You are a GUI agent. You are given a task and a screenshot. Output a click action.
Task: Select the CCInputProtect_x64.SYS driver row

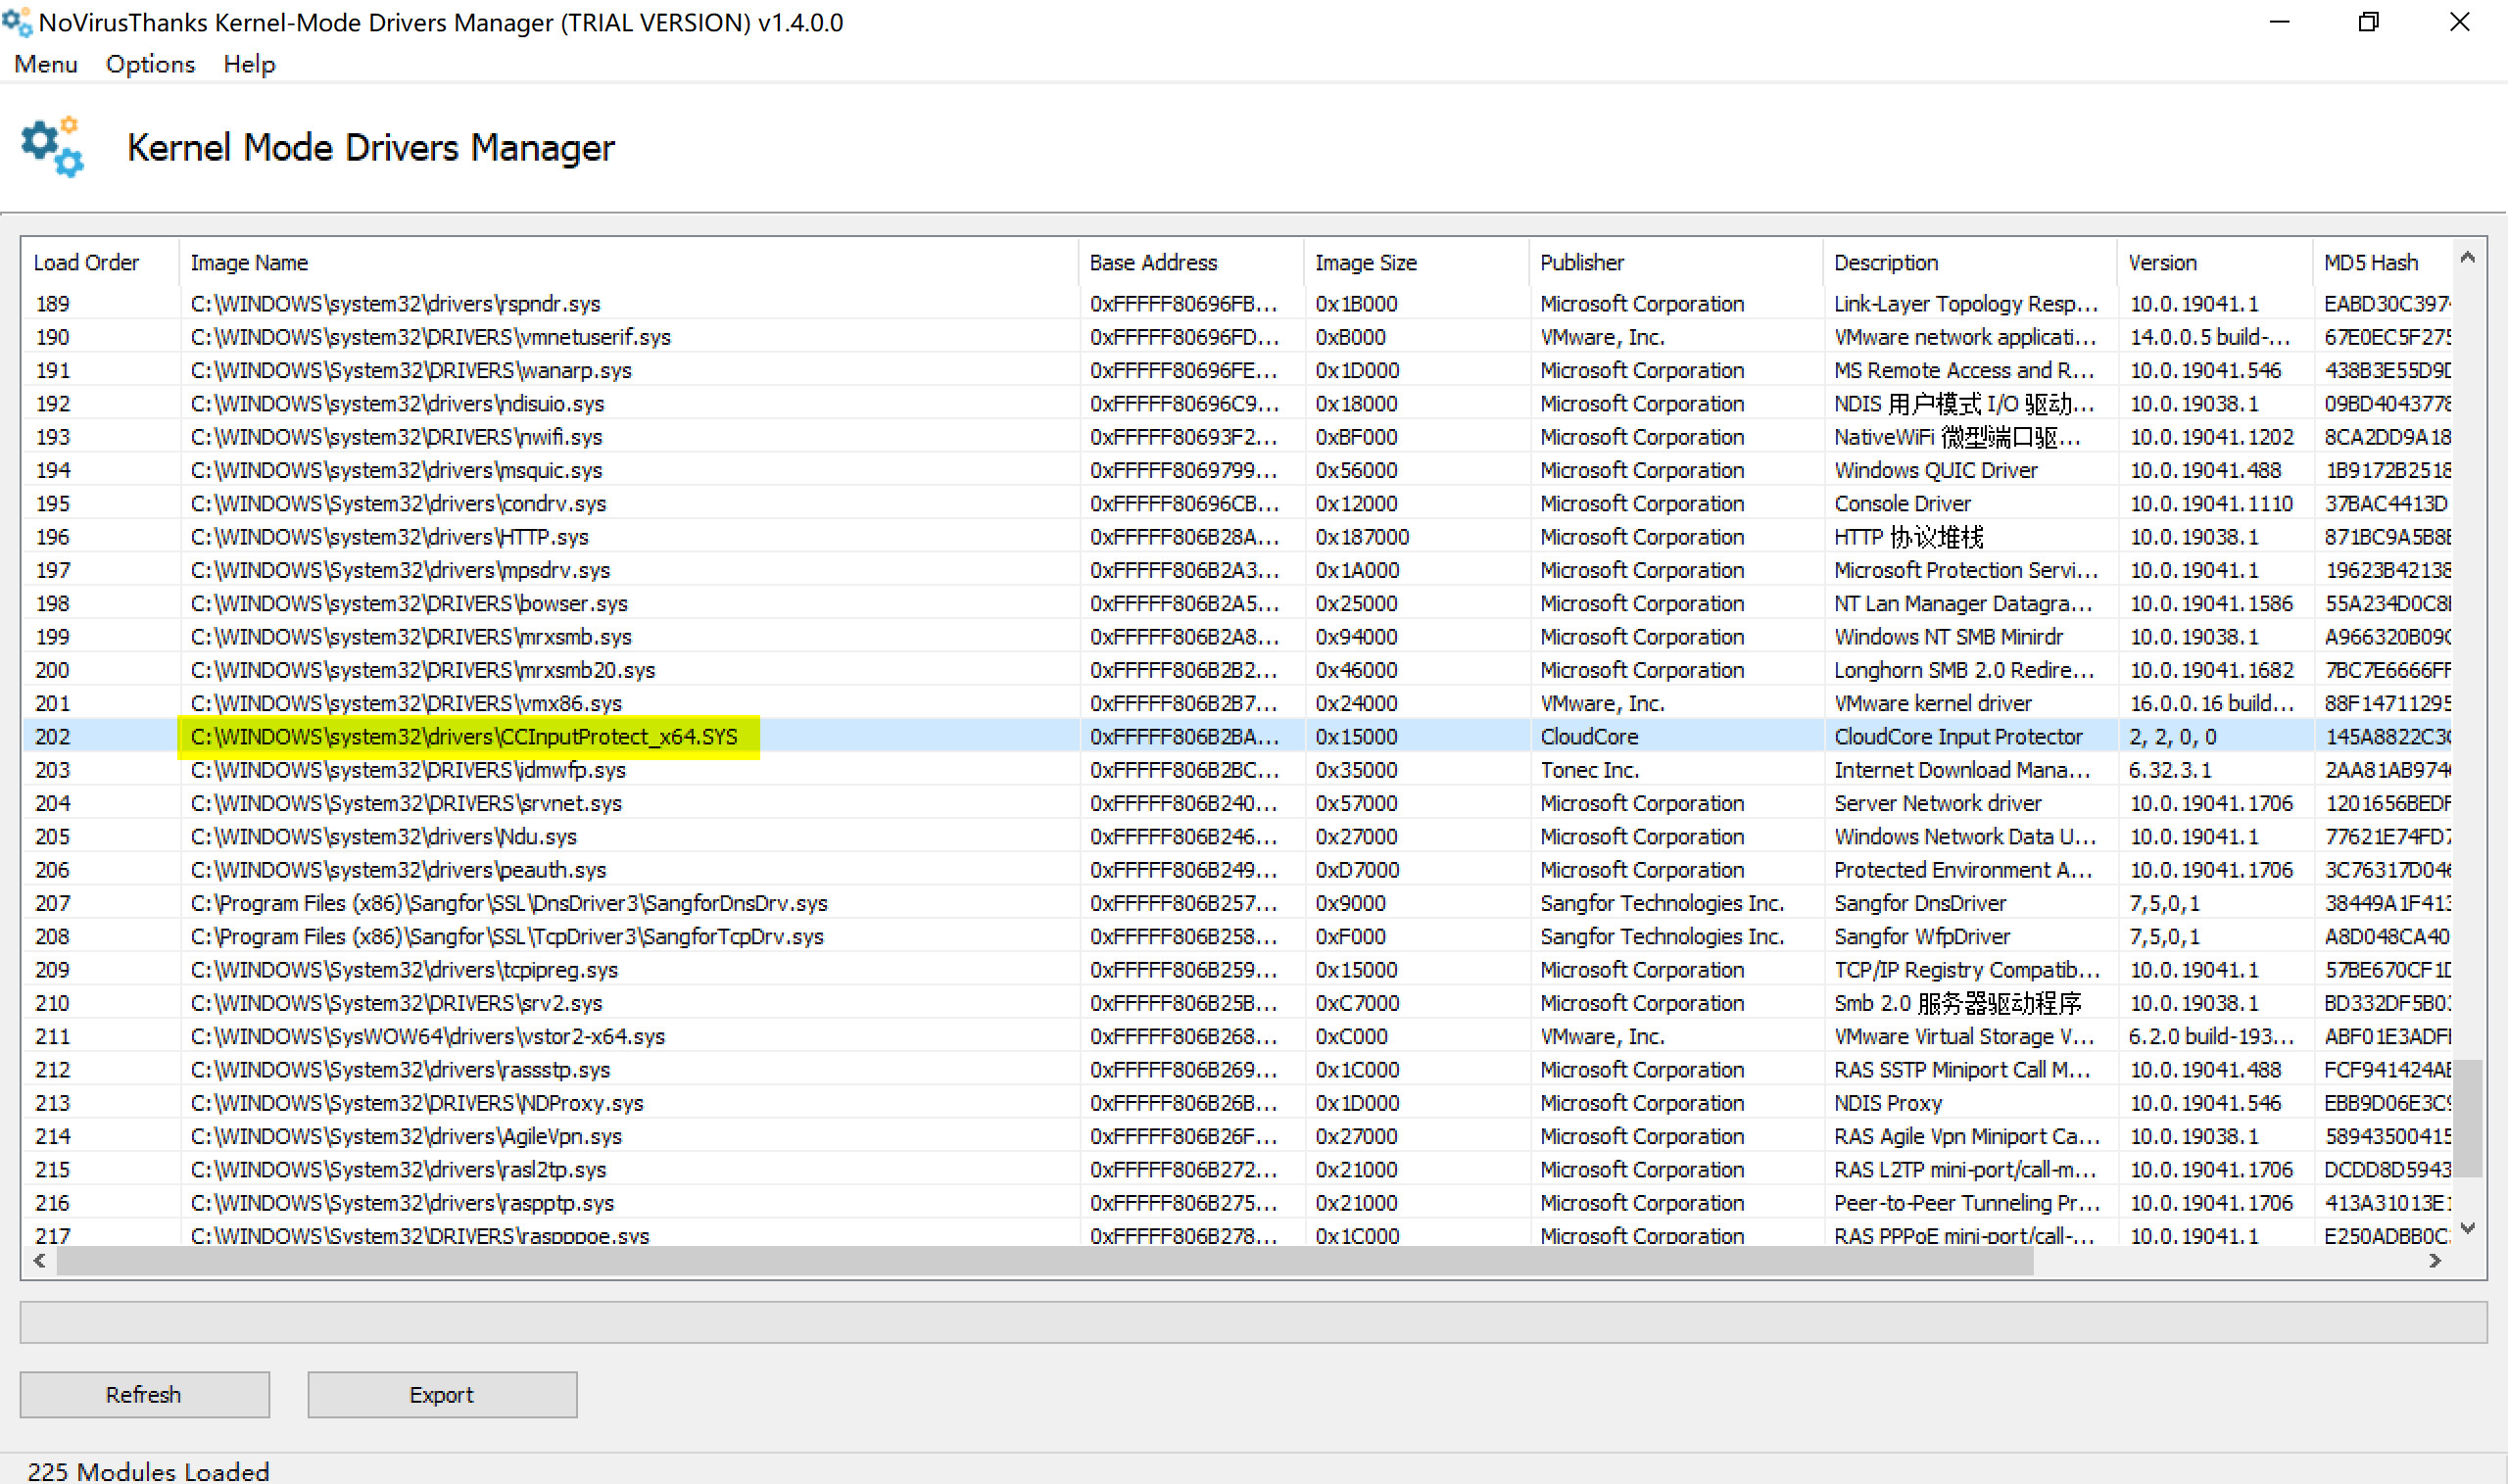(x=1237, y=736)
